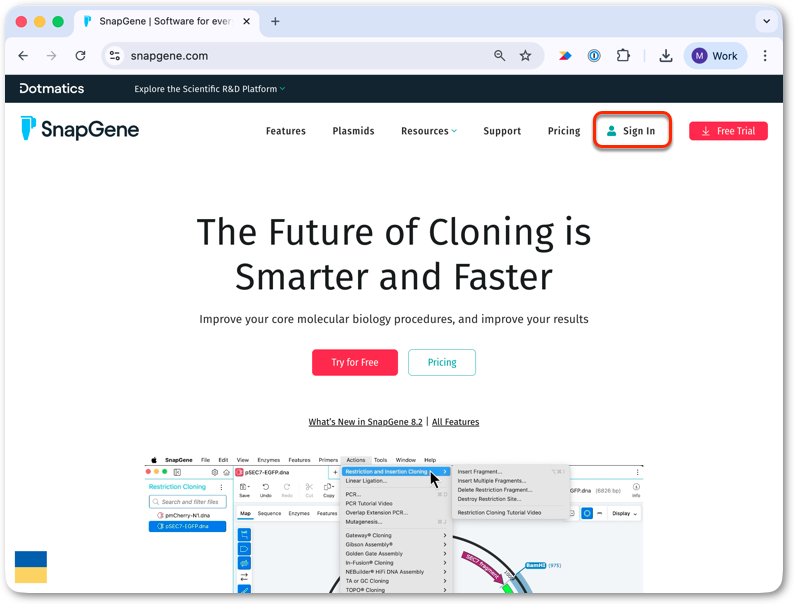Open the Extensions puzzle icon

[x=623, y=56]
